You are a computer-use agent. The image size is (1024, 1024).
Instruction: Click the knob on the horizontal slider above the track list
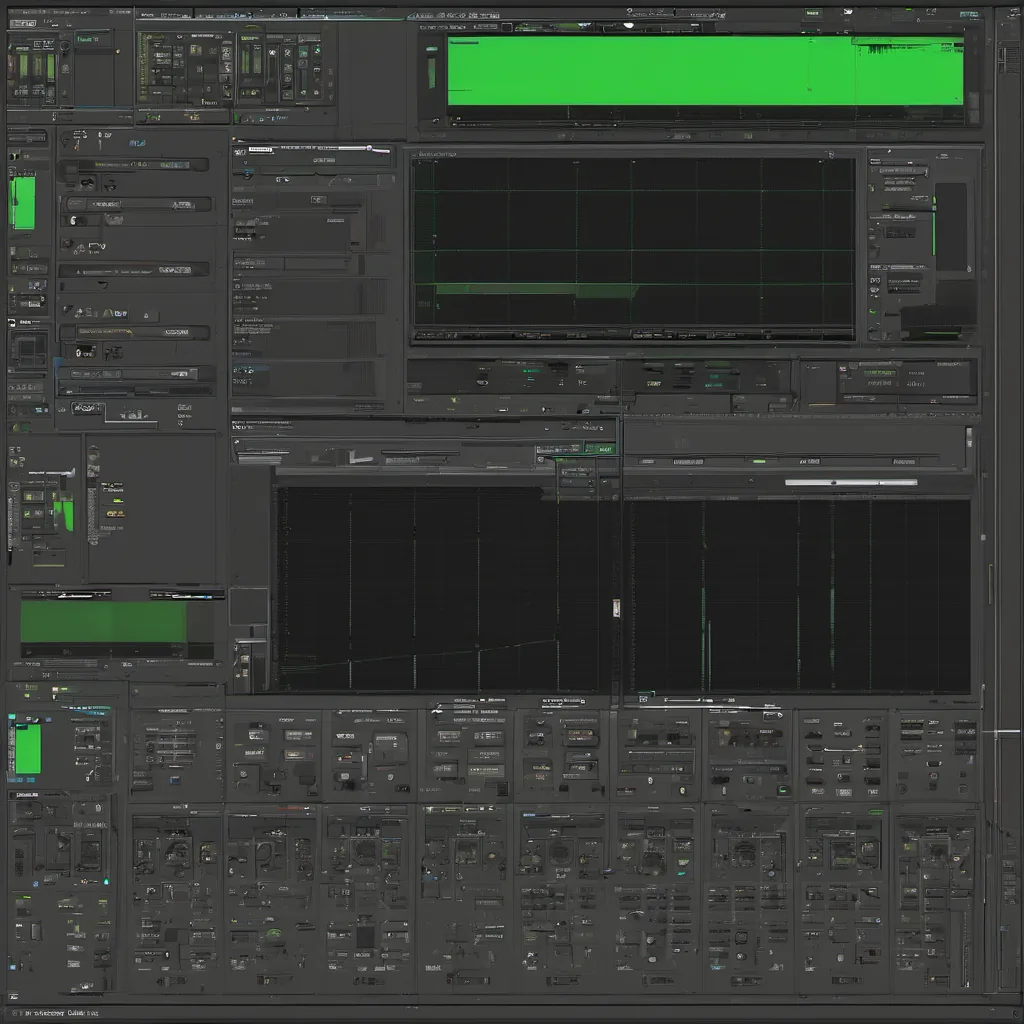coord(370,149)
